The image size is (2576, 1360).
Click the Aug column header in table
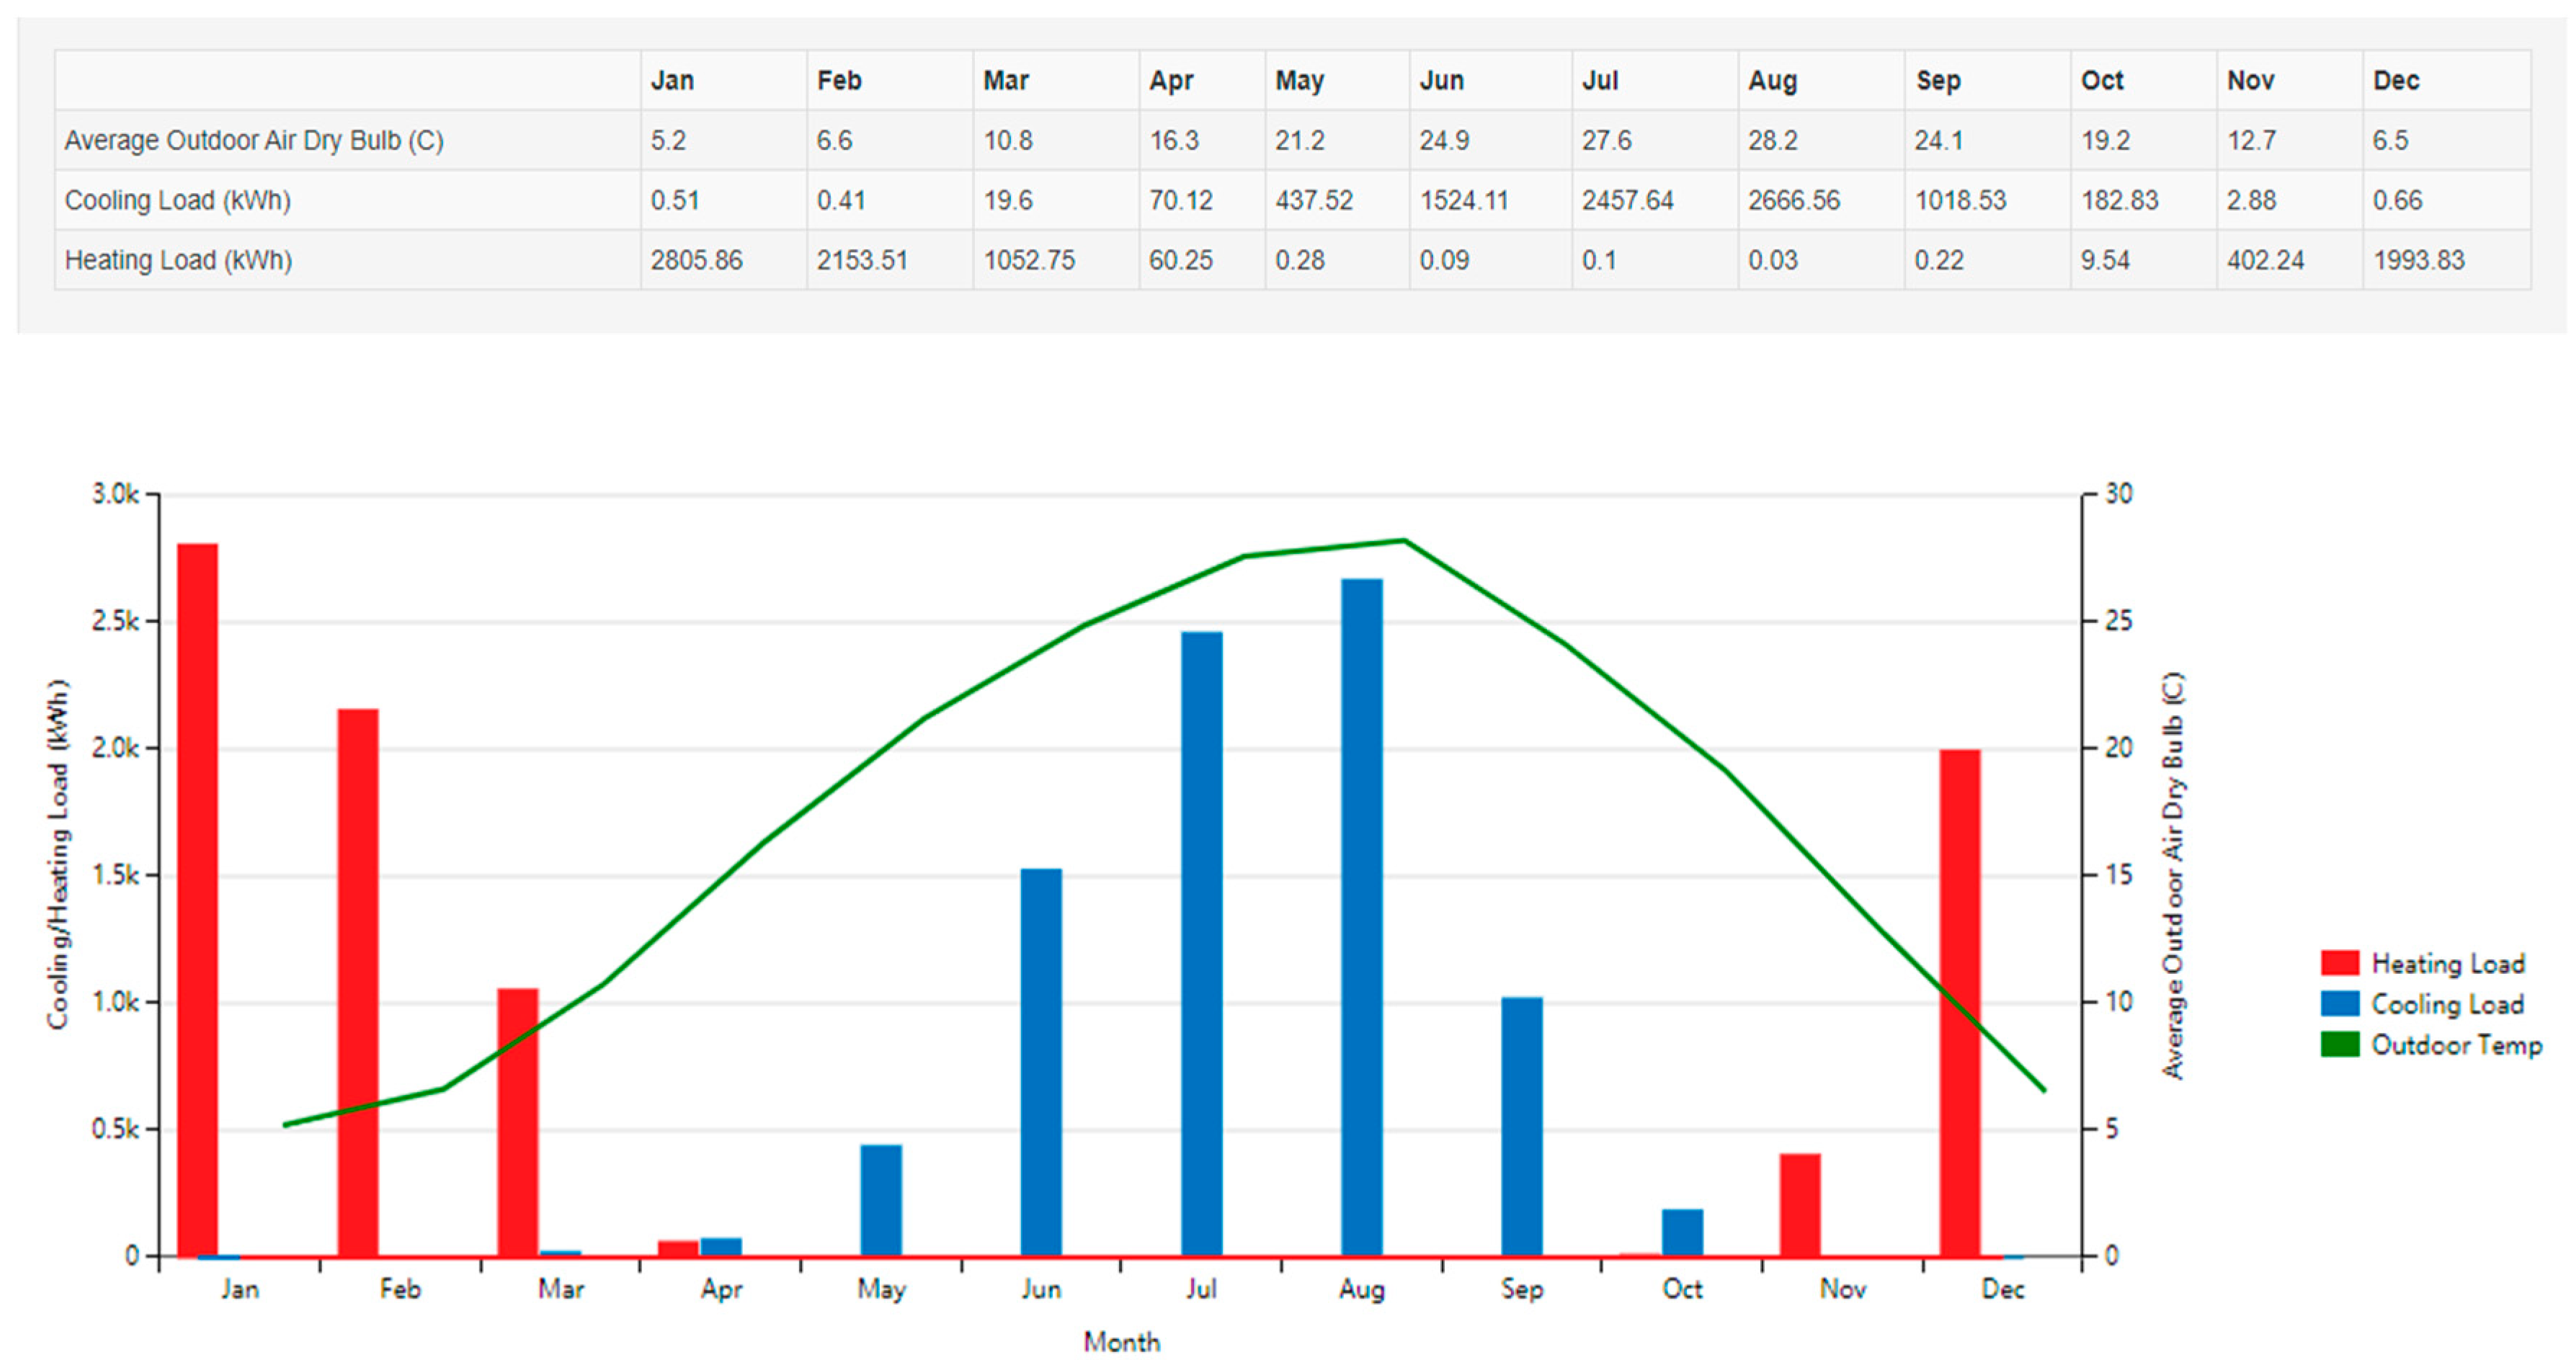pos(1772,80)
